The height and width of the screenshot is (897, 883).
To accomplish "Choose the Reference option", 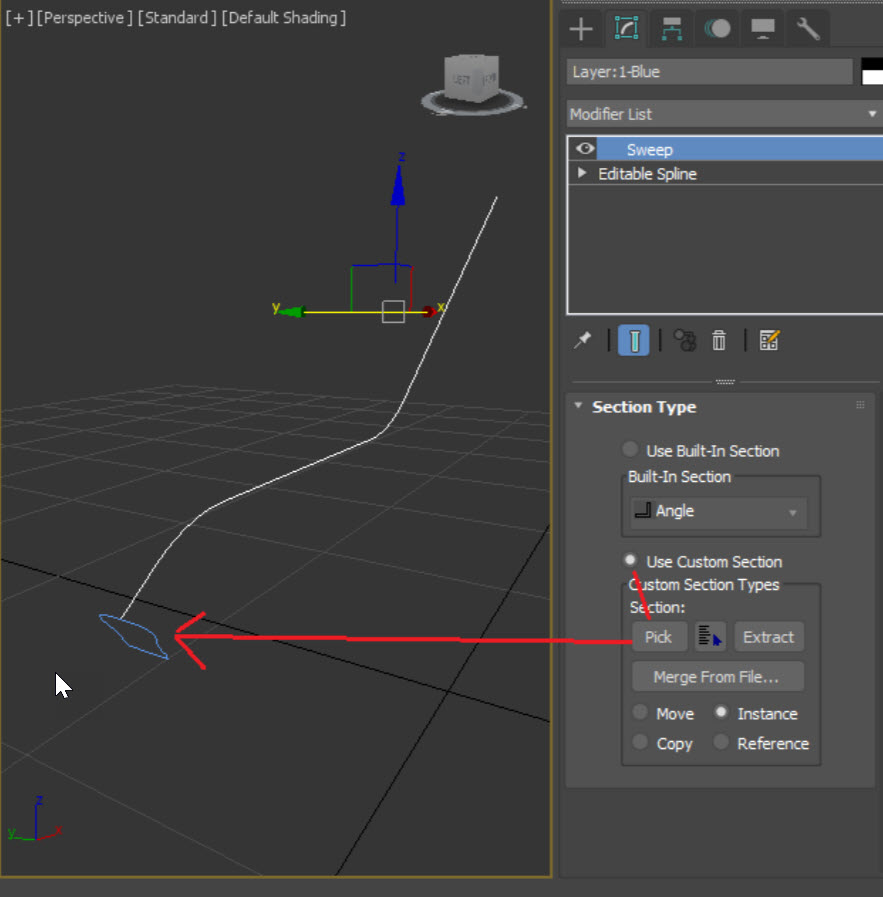I will click(x=722, y=743).
